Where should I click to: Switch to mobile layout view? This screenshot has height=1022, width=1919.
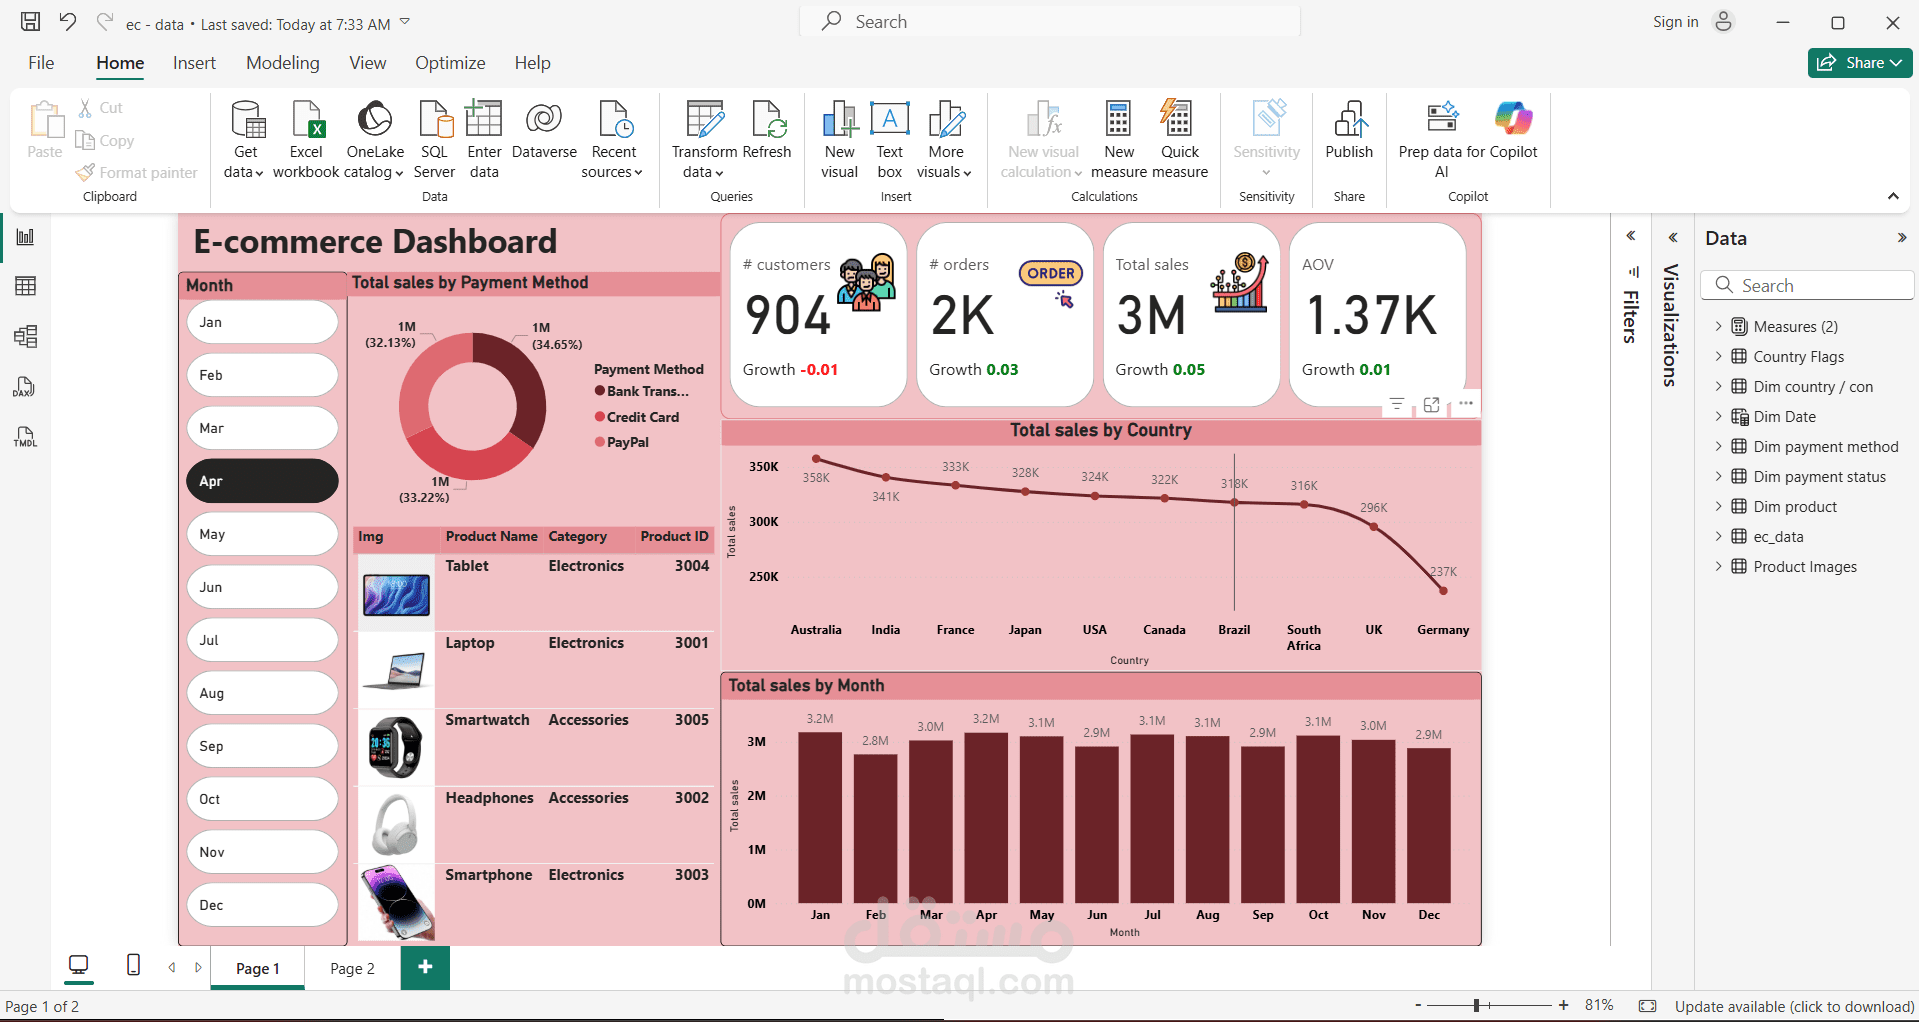pyautogui.click(x=133, y=966)
